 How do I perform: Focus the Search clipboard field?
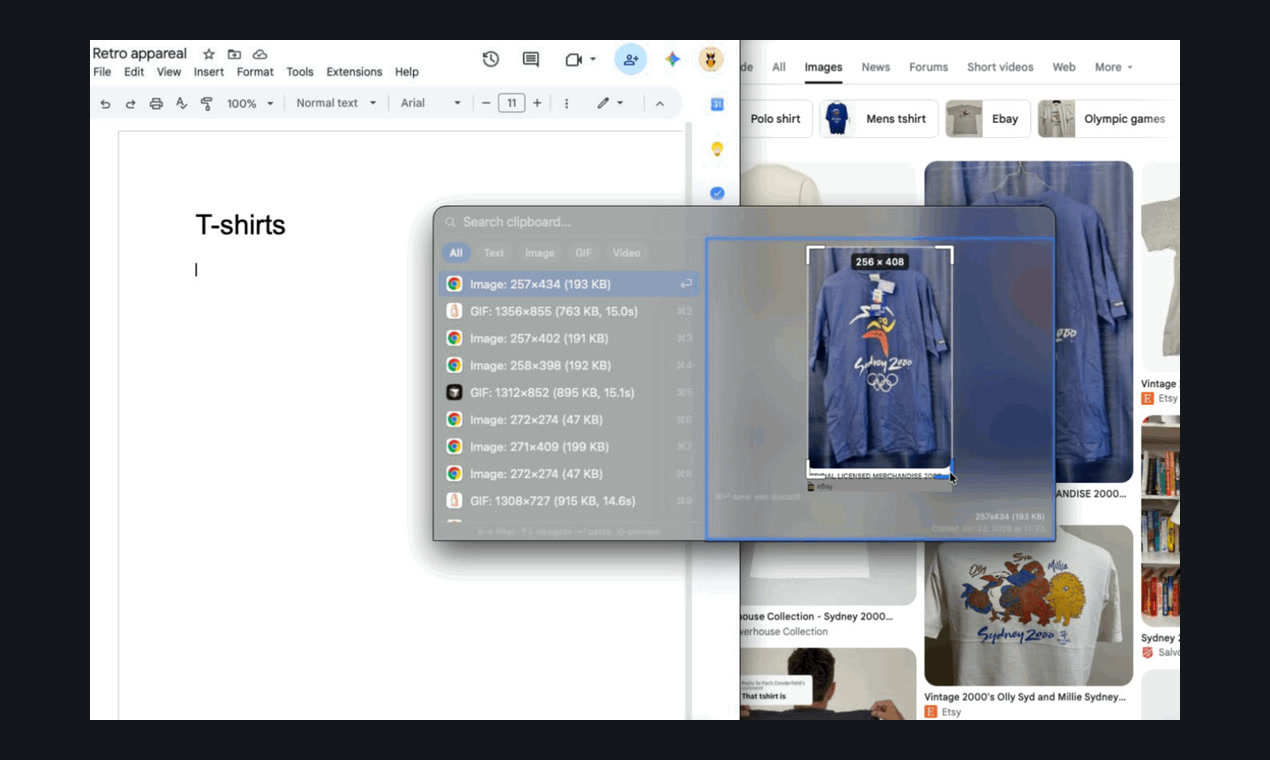click(744, 222)
